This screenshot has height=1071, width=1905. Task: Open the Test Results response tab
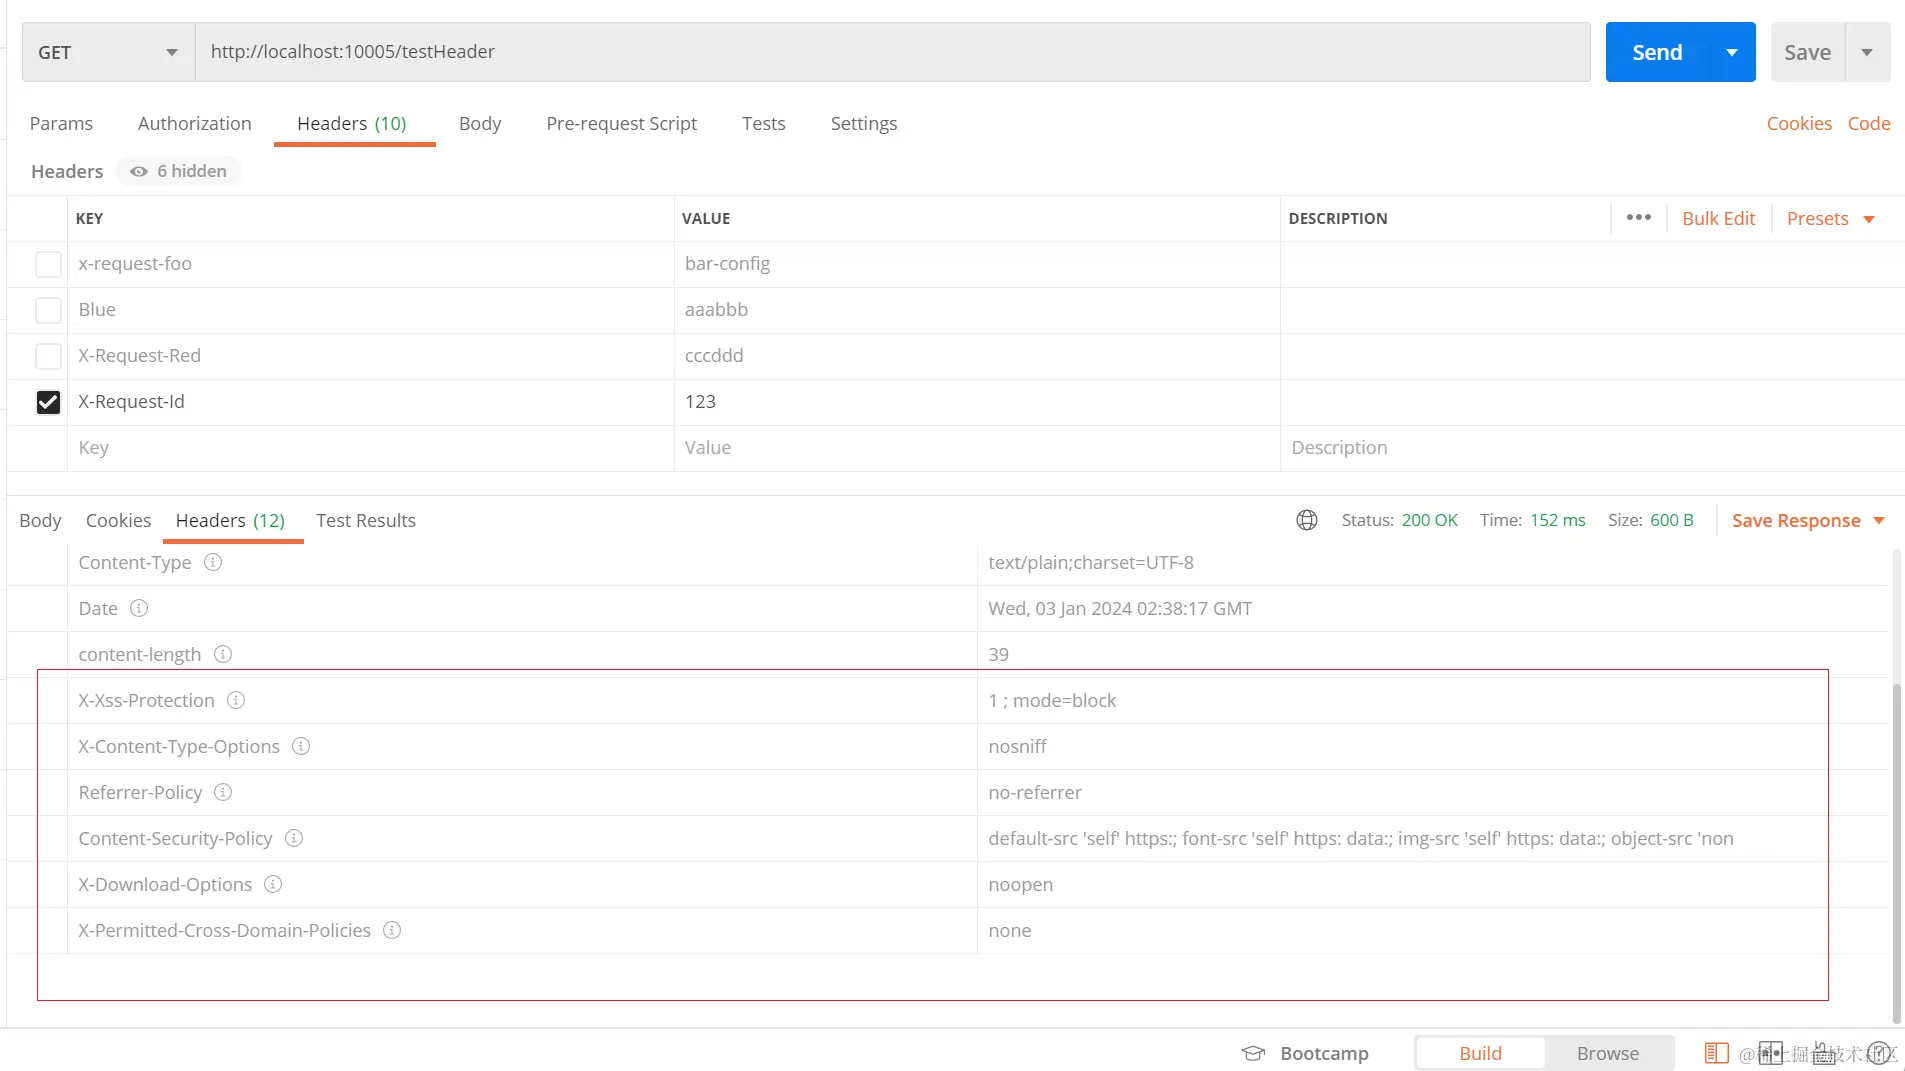[x=365, y=520]
